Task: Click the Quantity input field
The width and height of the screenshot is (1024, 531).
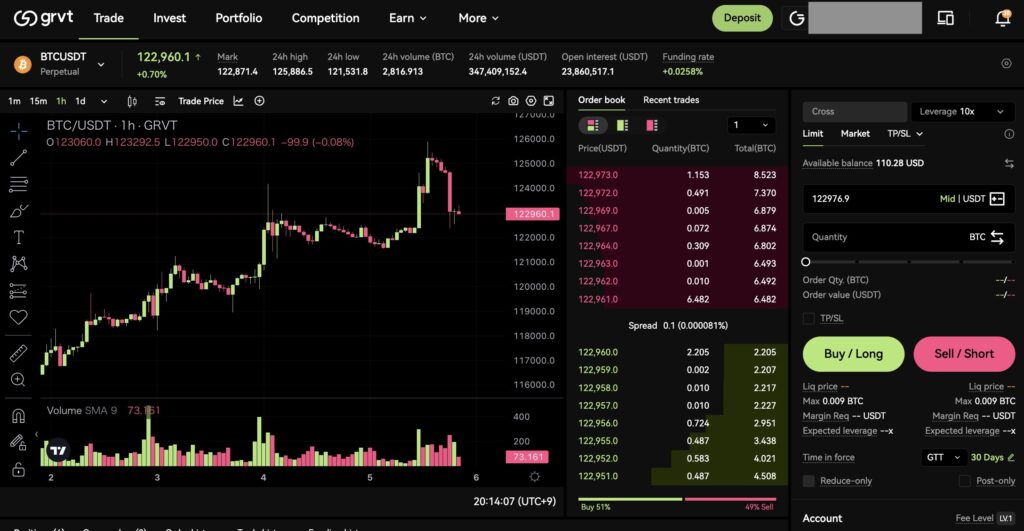Action: pos(880,237)
